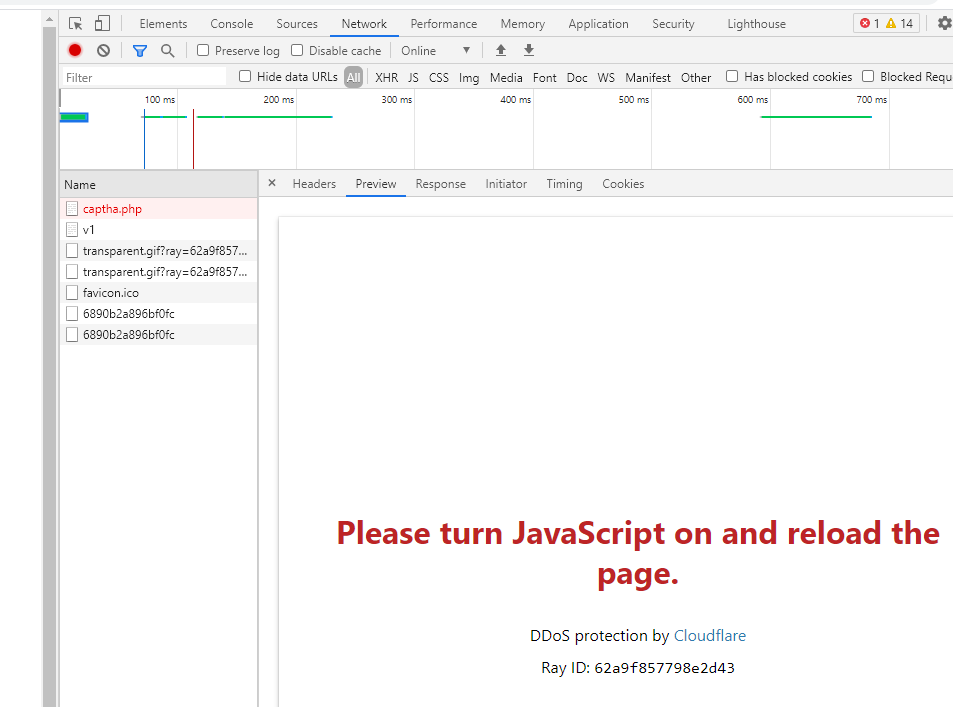Filter requests by Doc

click(577, 77)
